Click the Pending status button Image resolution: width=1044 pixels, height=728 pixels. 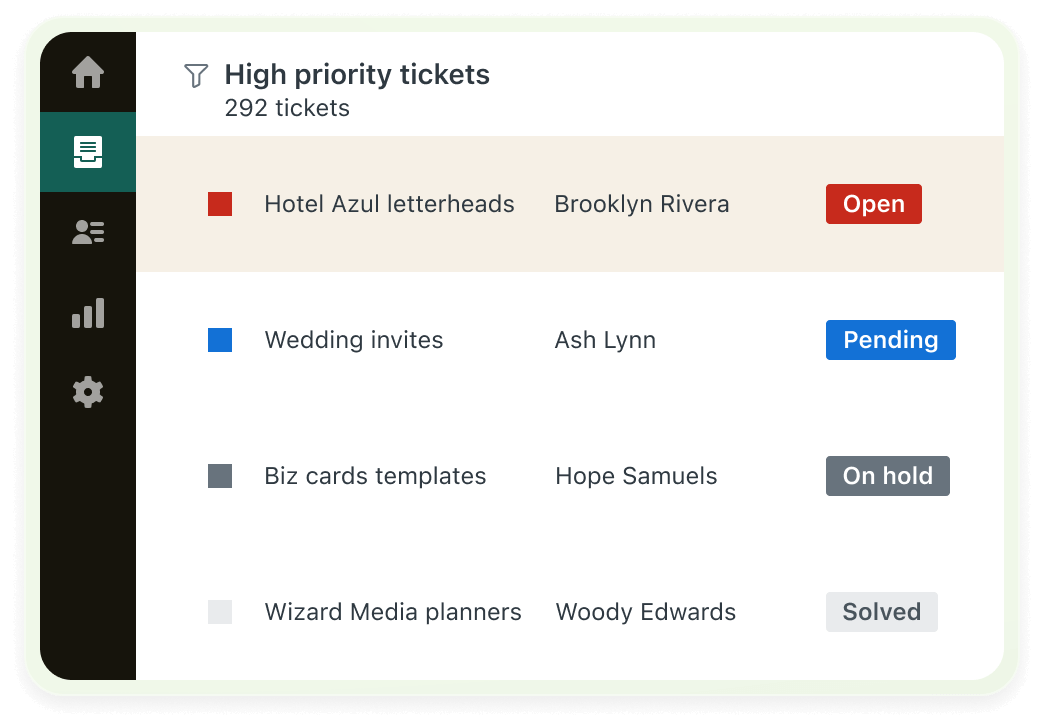tap(890, 340)
